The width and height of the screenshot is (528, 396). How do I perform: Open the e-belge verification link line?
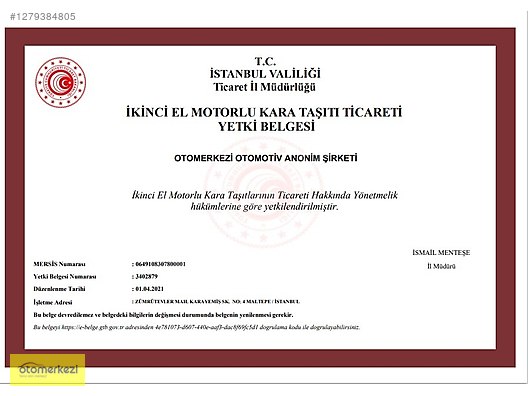coord(196,327)
